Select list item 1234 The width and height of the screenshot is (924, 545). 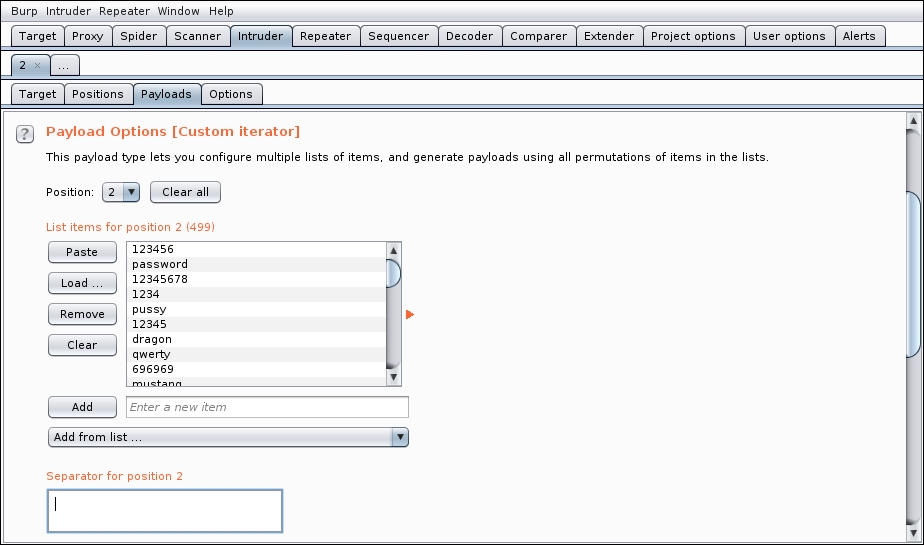click(256, 294)
